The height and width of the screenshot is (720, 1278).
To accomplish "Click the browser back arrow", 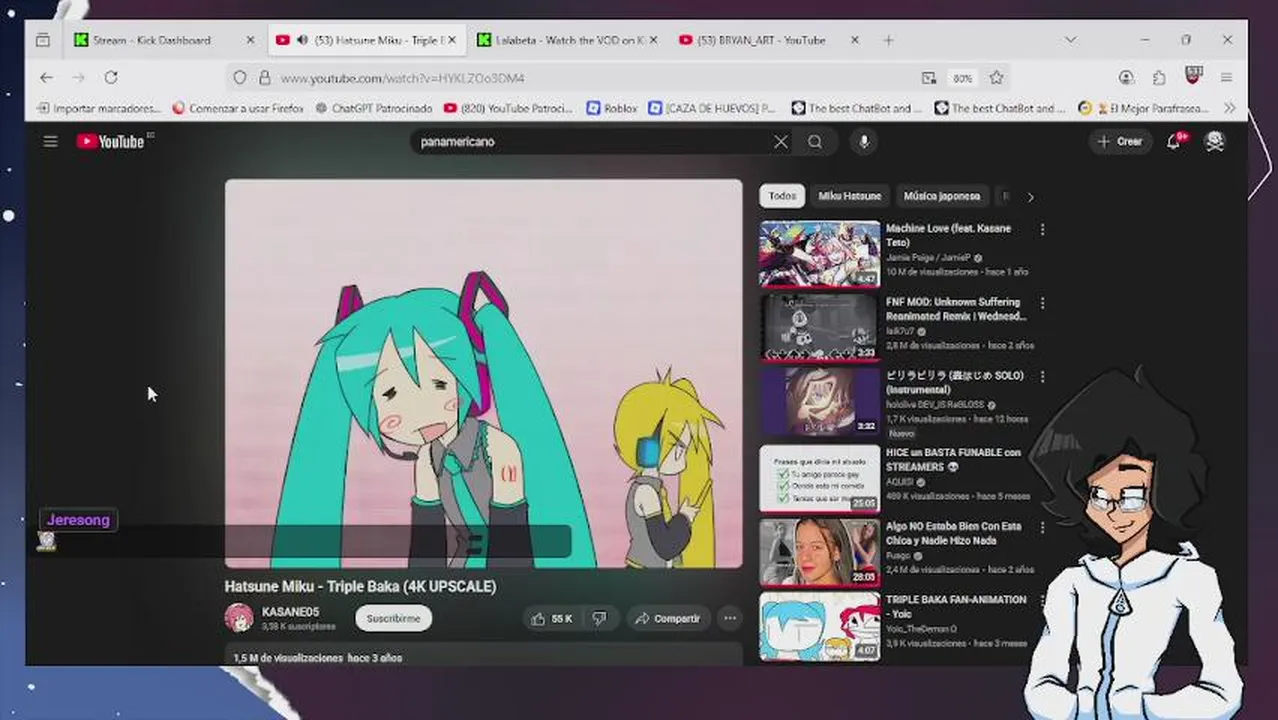I will (x=47, y=77).
